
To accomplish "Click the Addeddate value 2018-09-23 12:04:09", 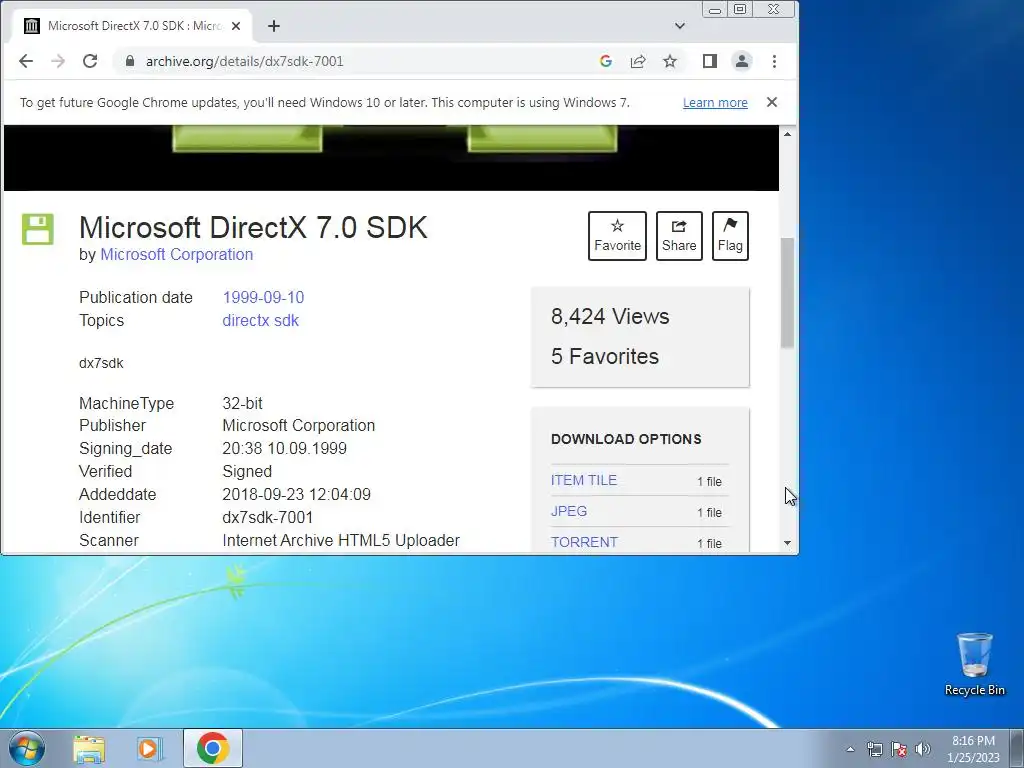I will tap(296, 494).
